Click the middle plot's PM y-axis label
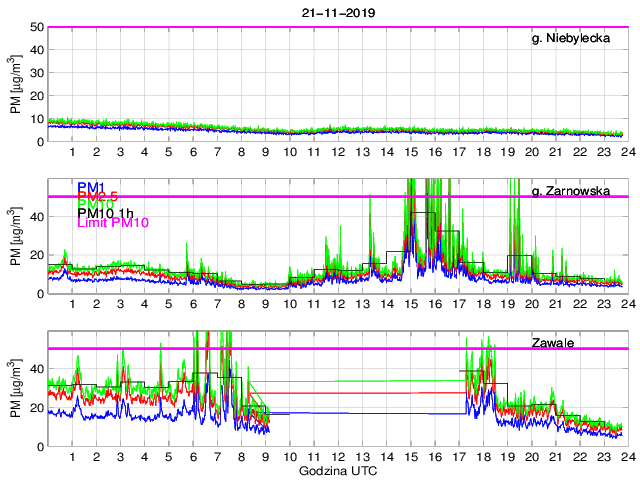Image resolution: width=640 pixels, height=480 pixels. coord(16,236)
